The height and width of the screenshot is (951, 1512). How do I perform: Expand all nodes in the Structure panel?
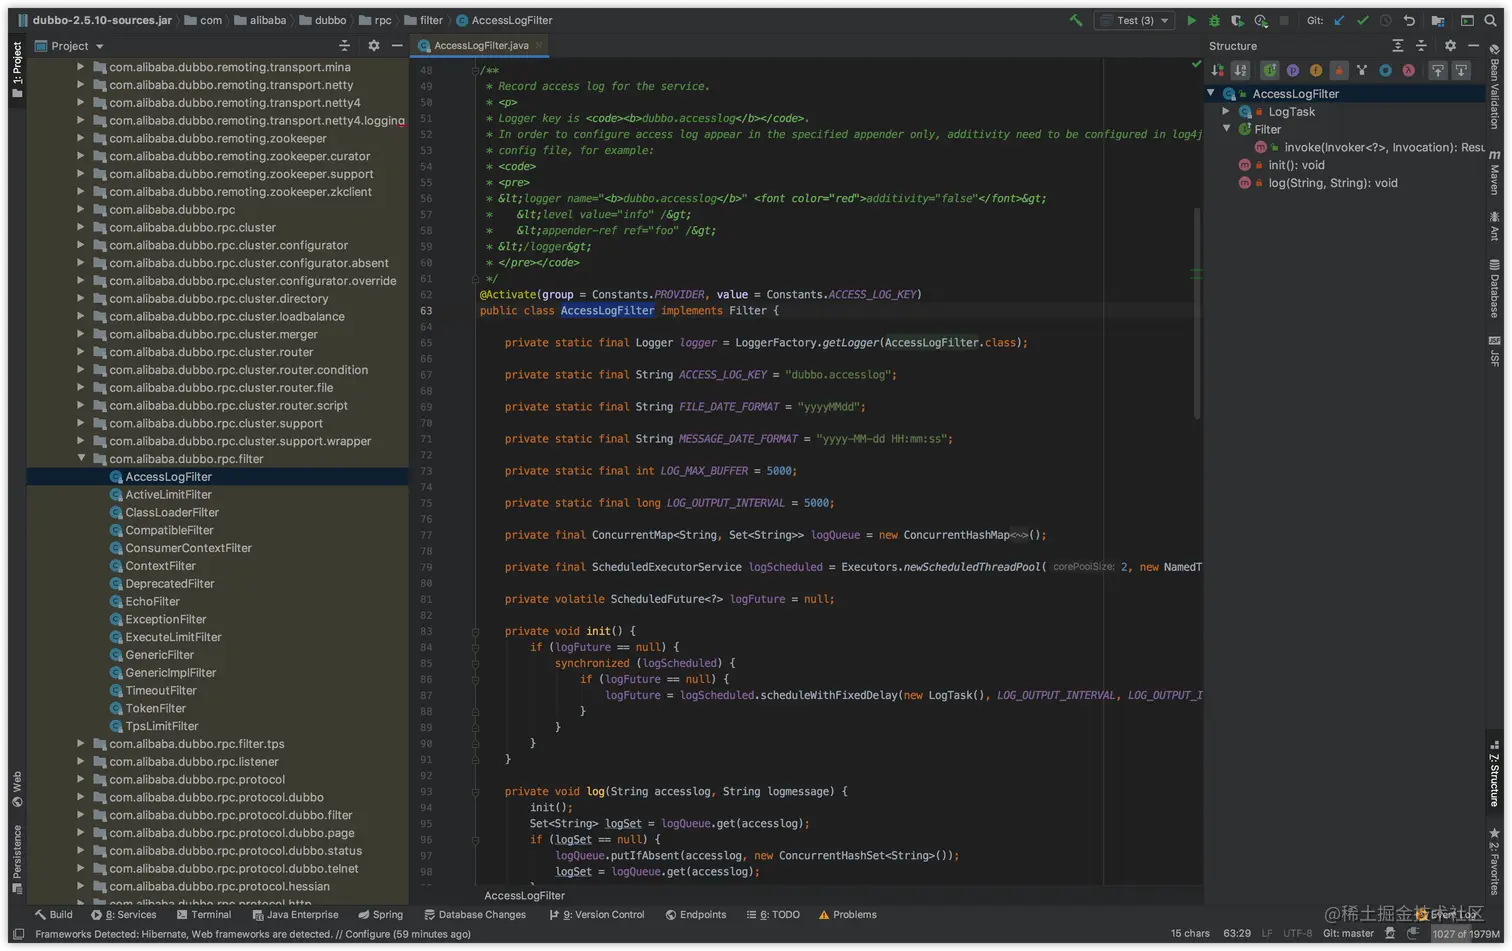(1398, 45)
